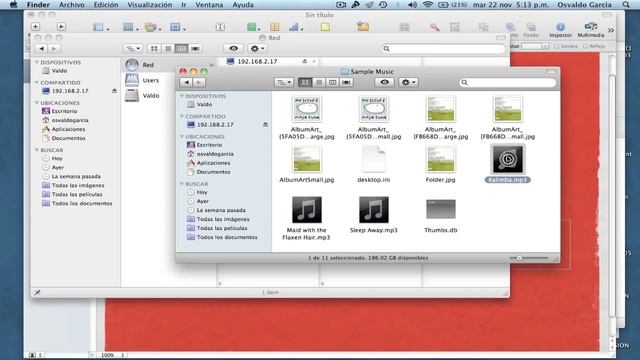
Task: Select Folder.jpg thumbnail
Action: 440,159
